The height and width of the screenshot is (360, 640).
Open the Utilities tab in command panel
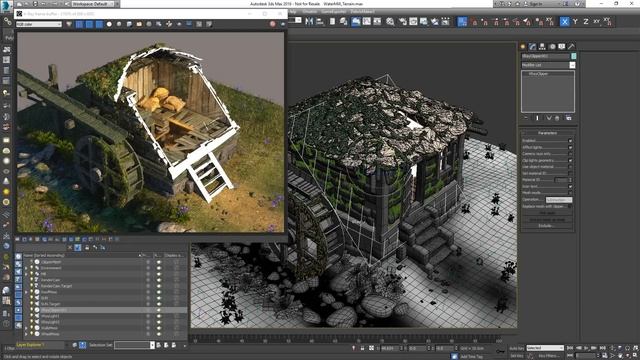(571, 47)
